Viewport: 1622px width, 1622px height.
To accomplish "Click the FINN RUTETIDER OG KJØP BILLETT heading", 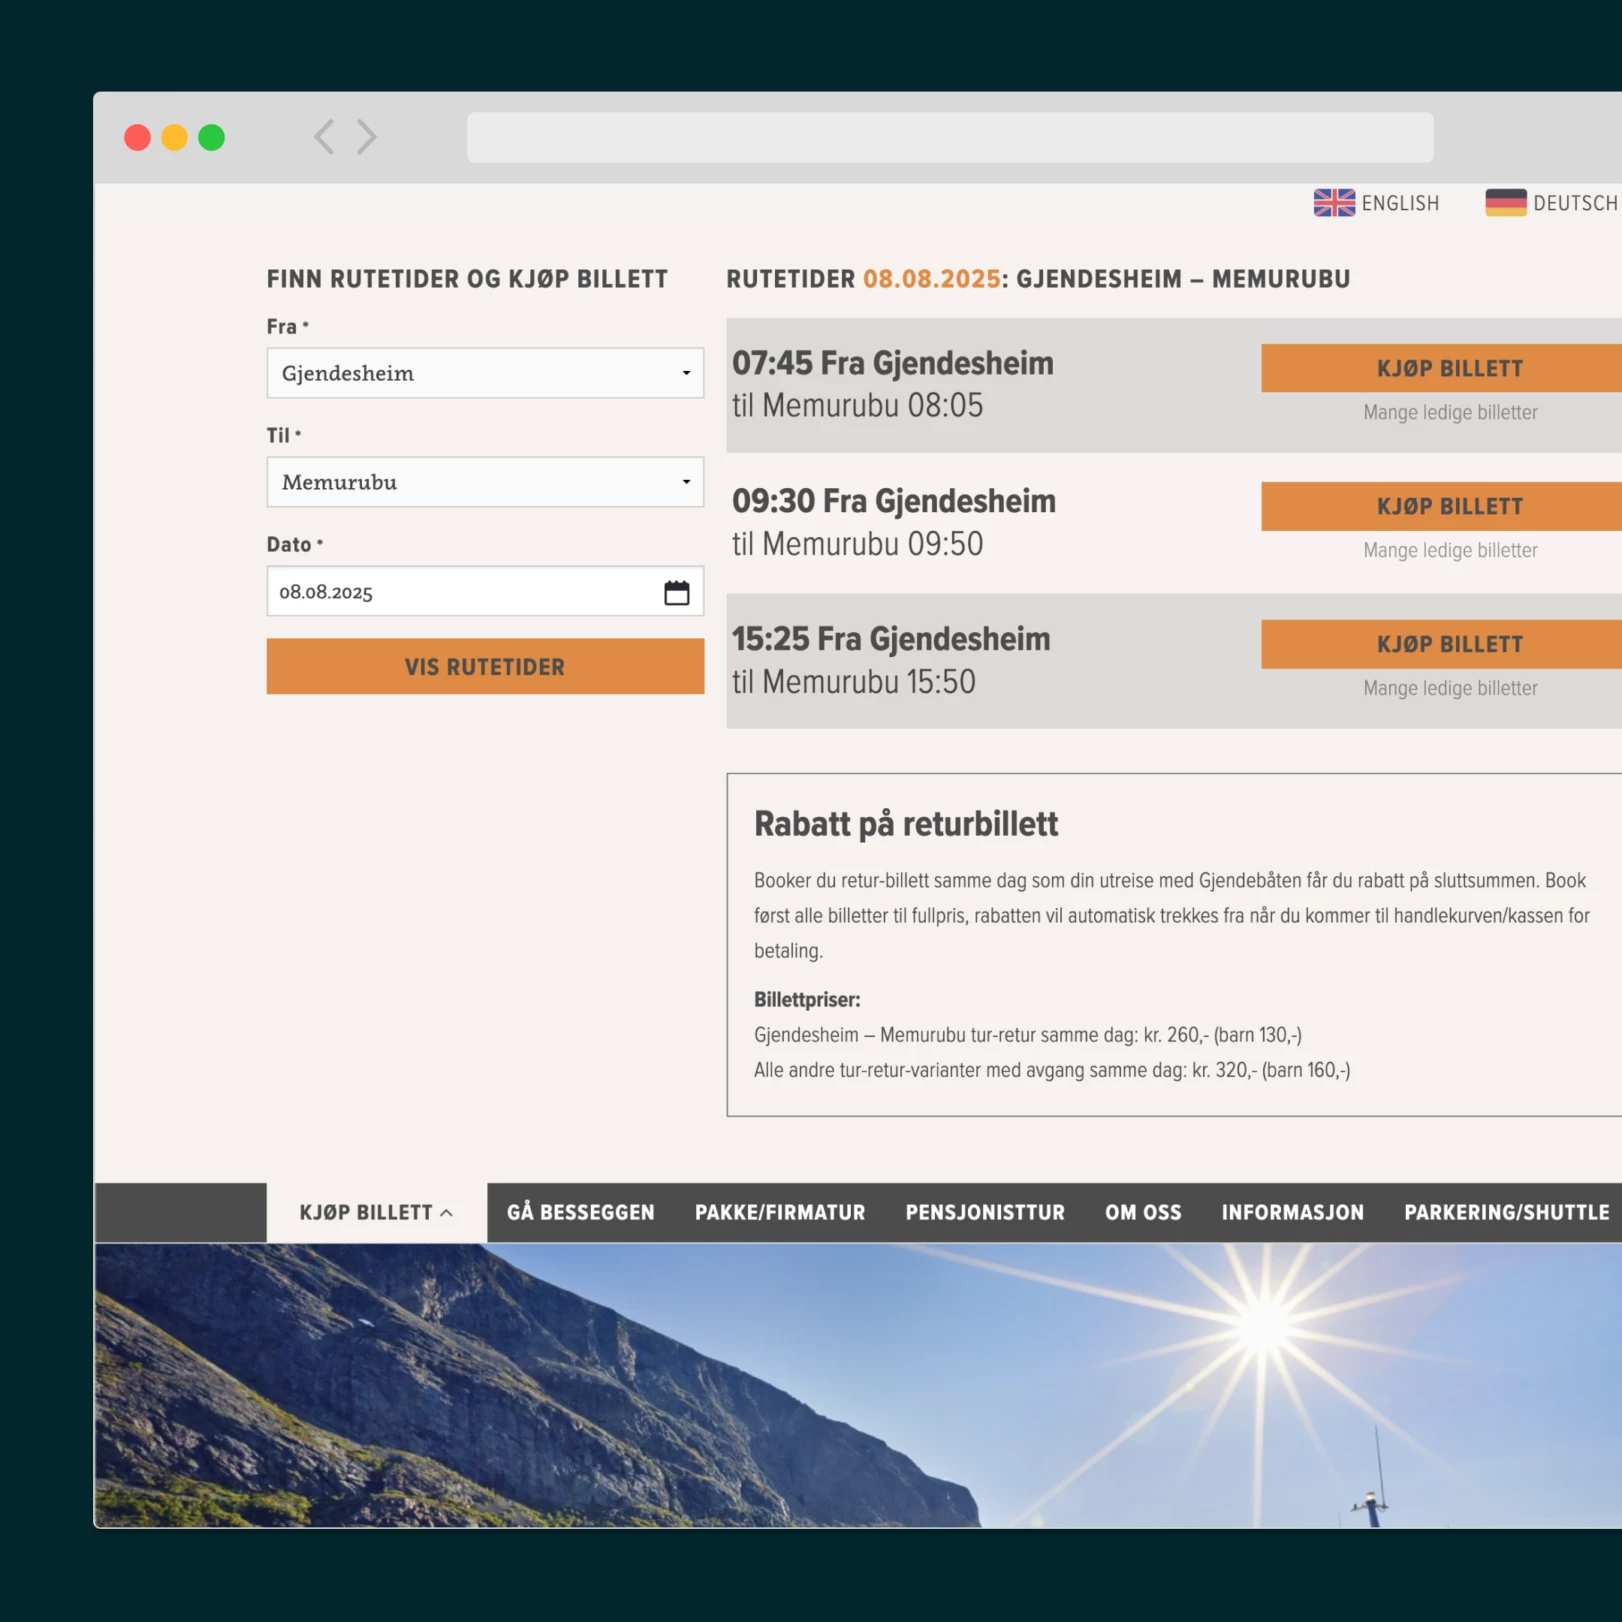I will (467, 279).
